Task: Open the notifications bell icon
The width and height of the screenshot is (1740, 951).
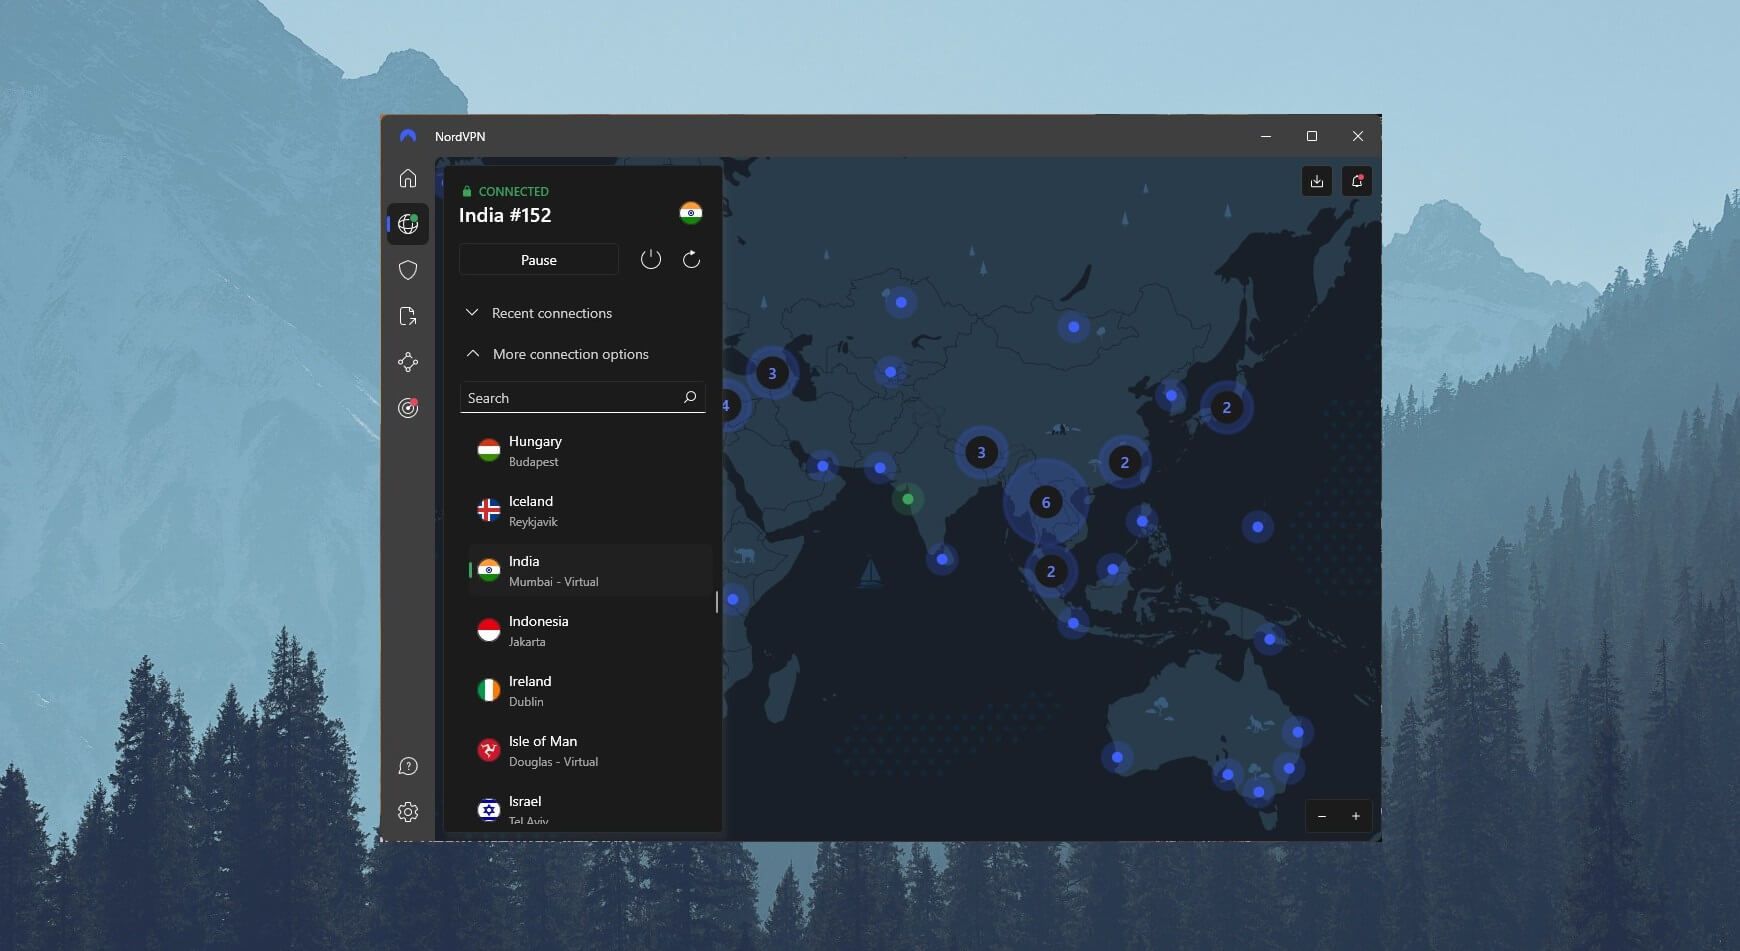Action: coord(1357,181)
